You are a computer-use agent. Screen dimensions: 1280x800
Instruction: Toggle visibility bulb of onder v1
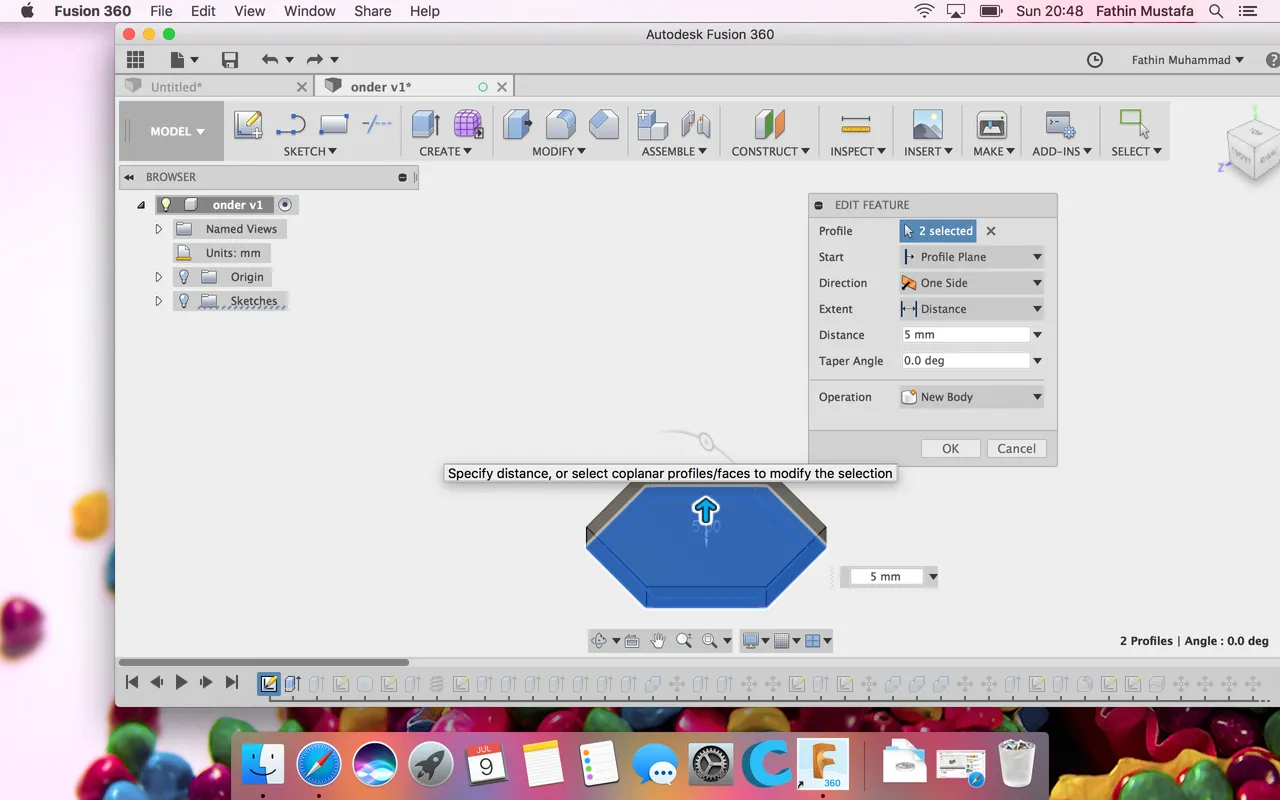166,205
